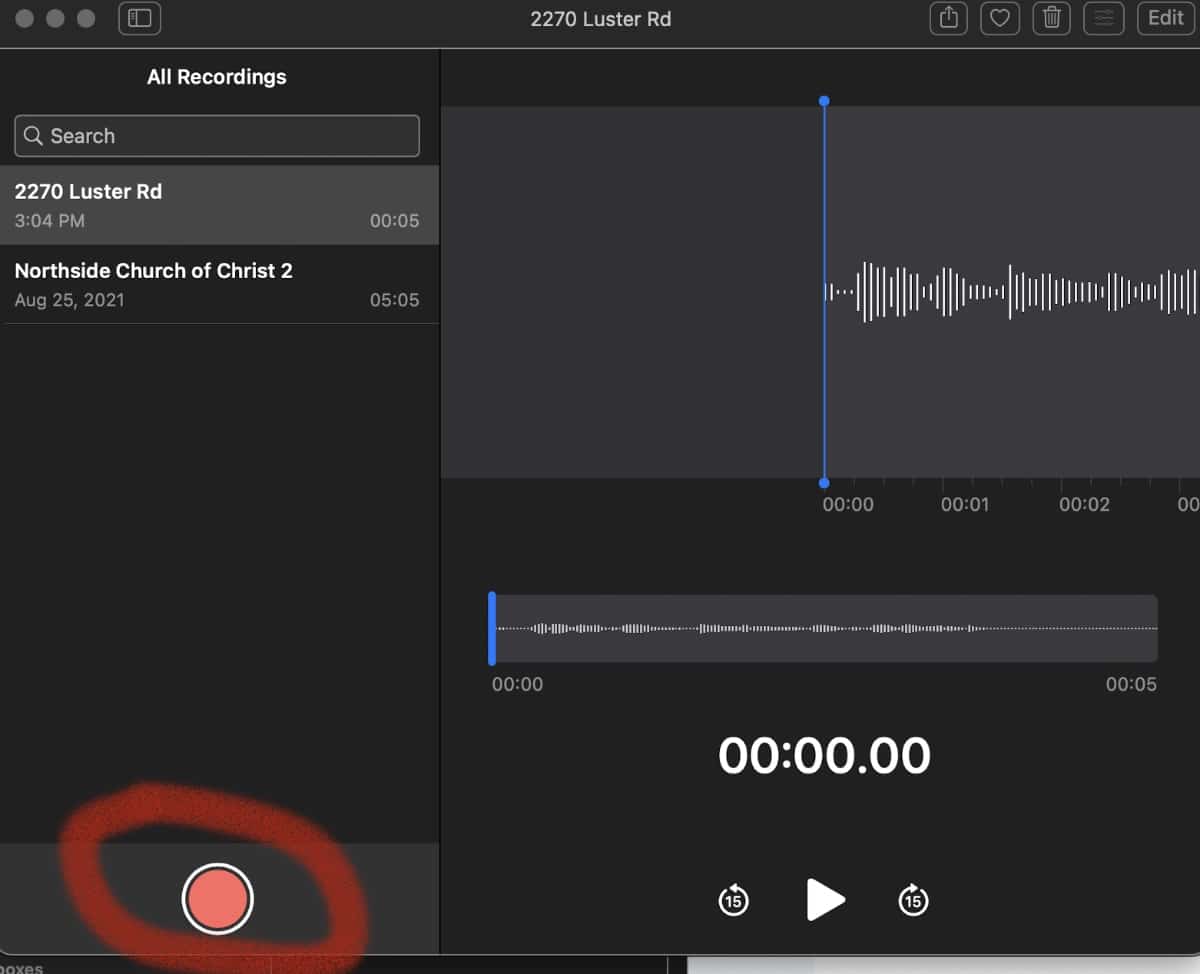Screen dimensions: 1200x974
Task: Skip forward 15 seconds
Action: (x=913, y=900)
